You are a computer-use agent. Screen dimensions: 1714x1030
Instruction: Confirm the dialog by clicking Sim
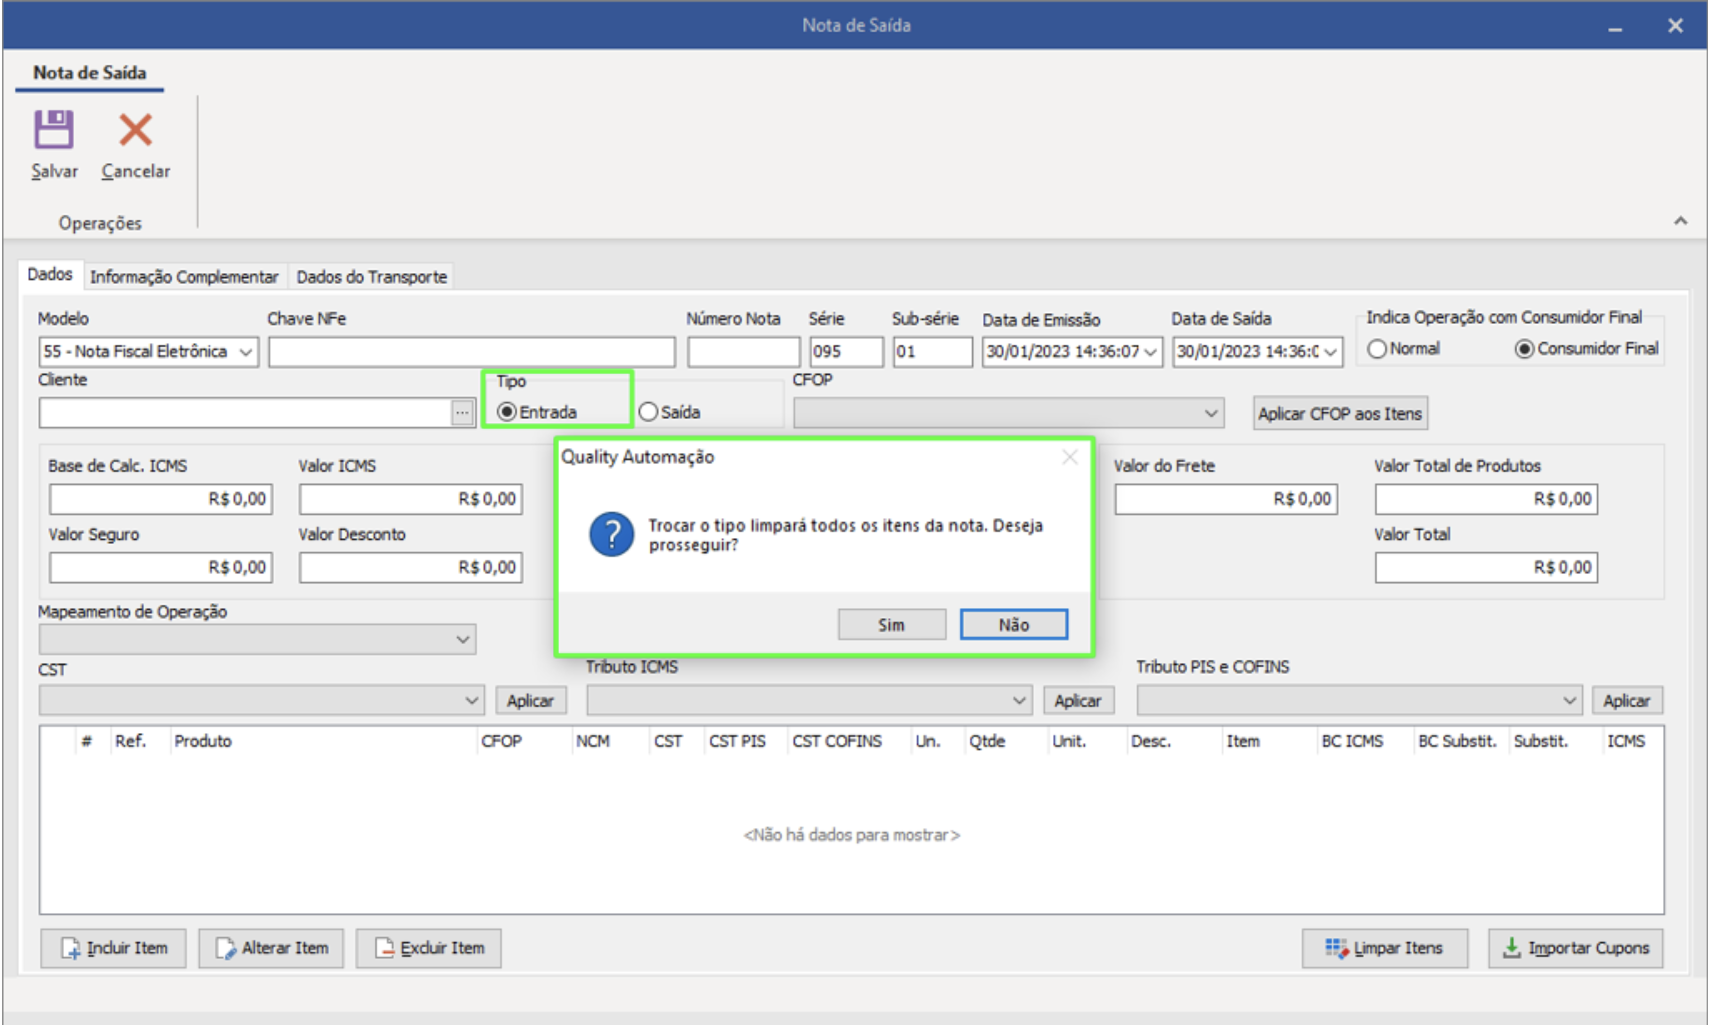pos(892,626)
